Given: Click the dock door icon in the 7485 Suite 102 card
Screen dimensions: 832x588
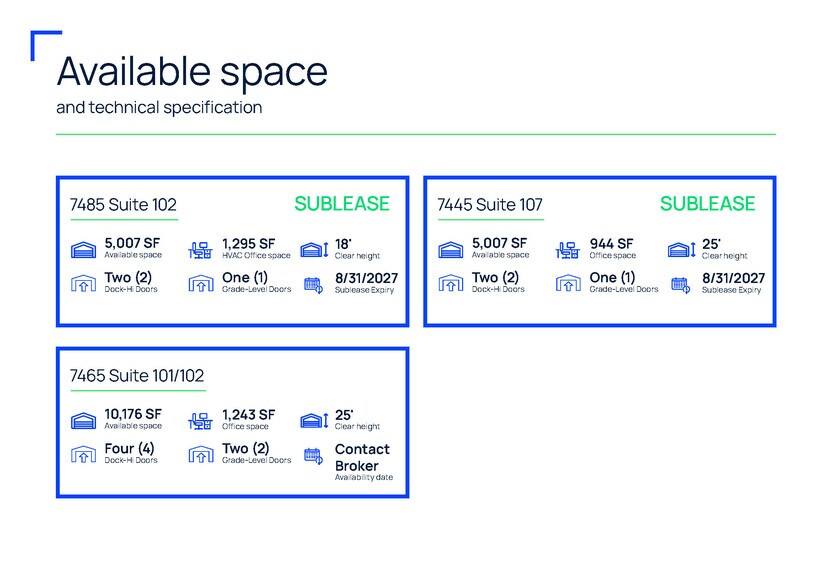Looking at the screenshot, I should tap(83, 283).
